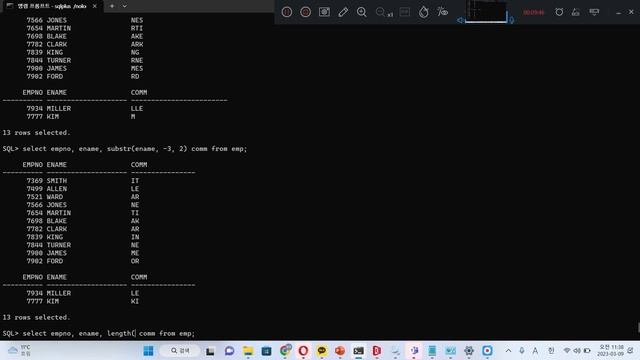Open KakaoTalk from taskbar
The width and height of the screenshot is (640, 360).
click(322, 351)
